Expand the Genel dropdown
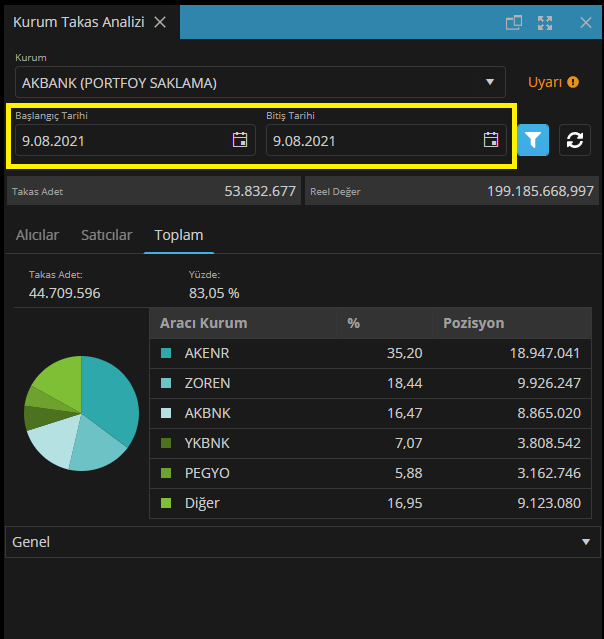This screenshot has height=639, width=604. click(302, 542)
